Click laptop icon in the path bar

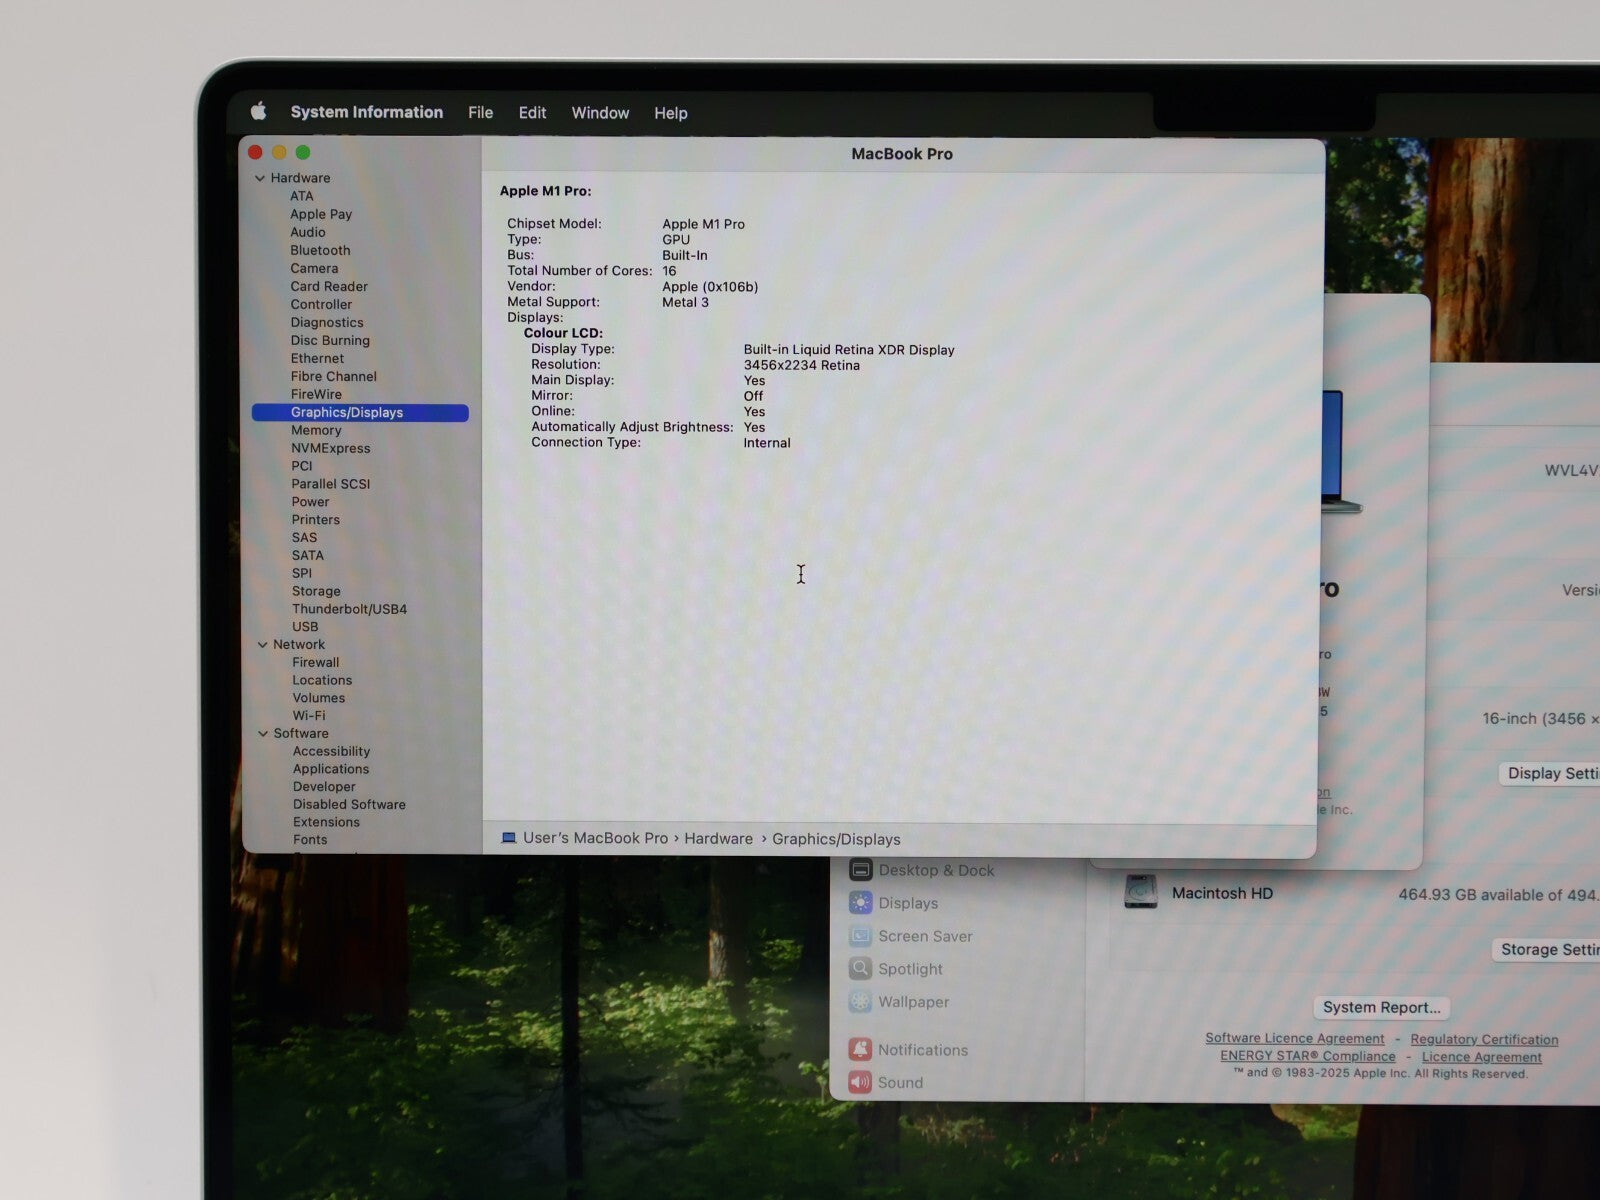(x=509, y=838)
